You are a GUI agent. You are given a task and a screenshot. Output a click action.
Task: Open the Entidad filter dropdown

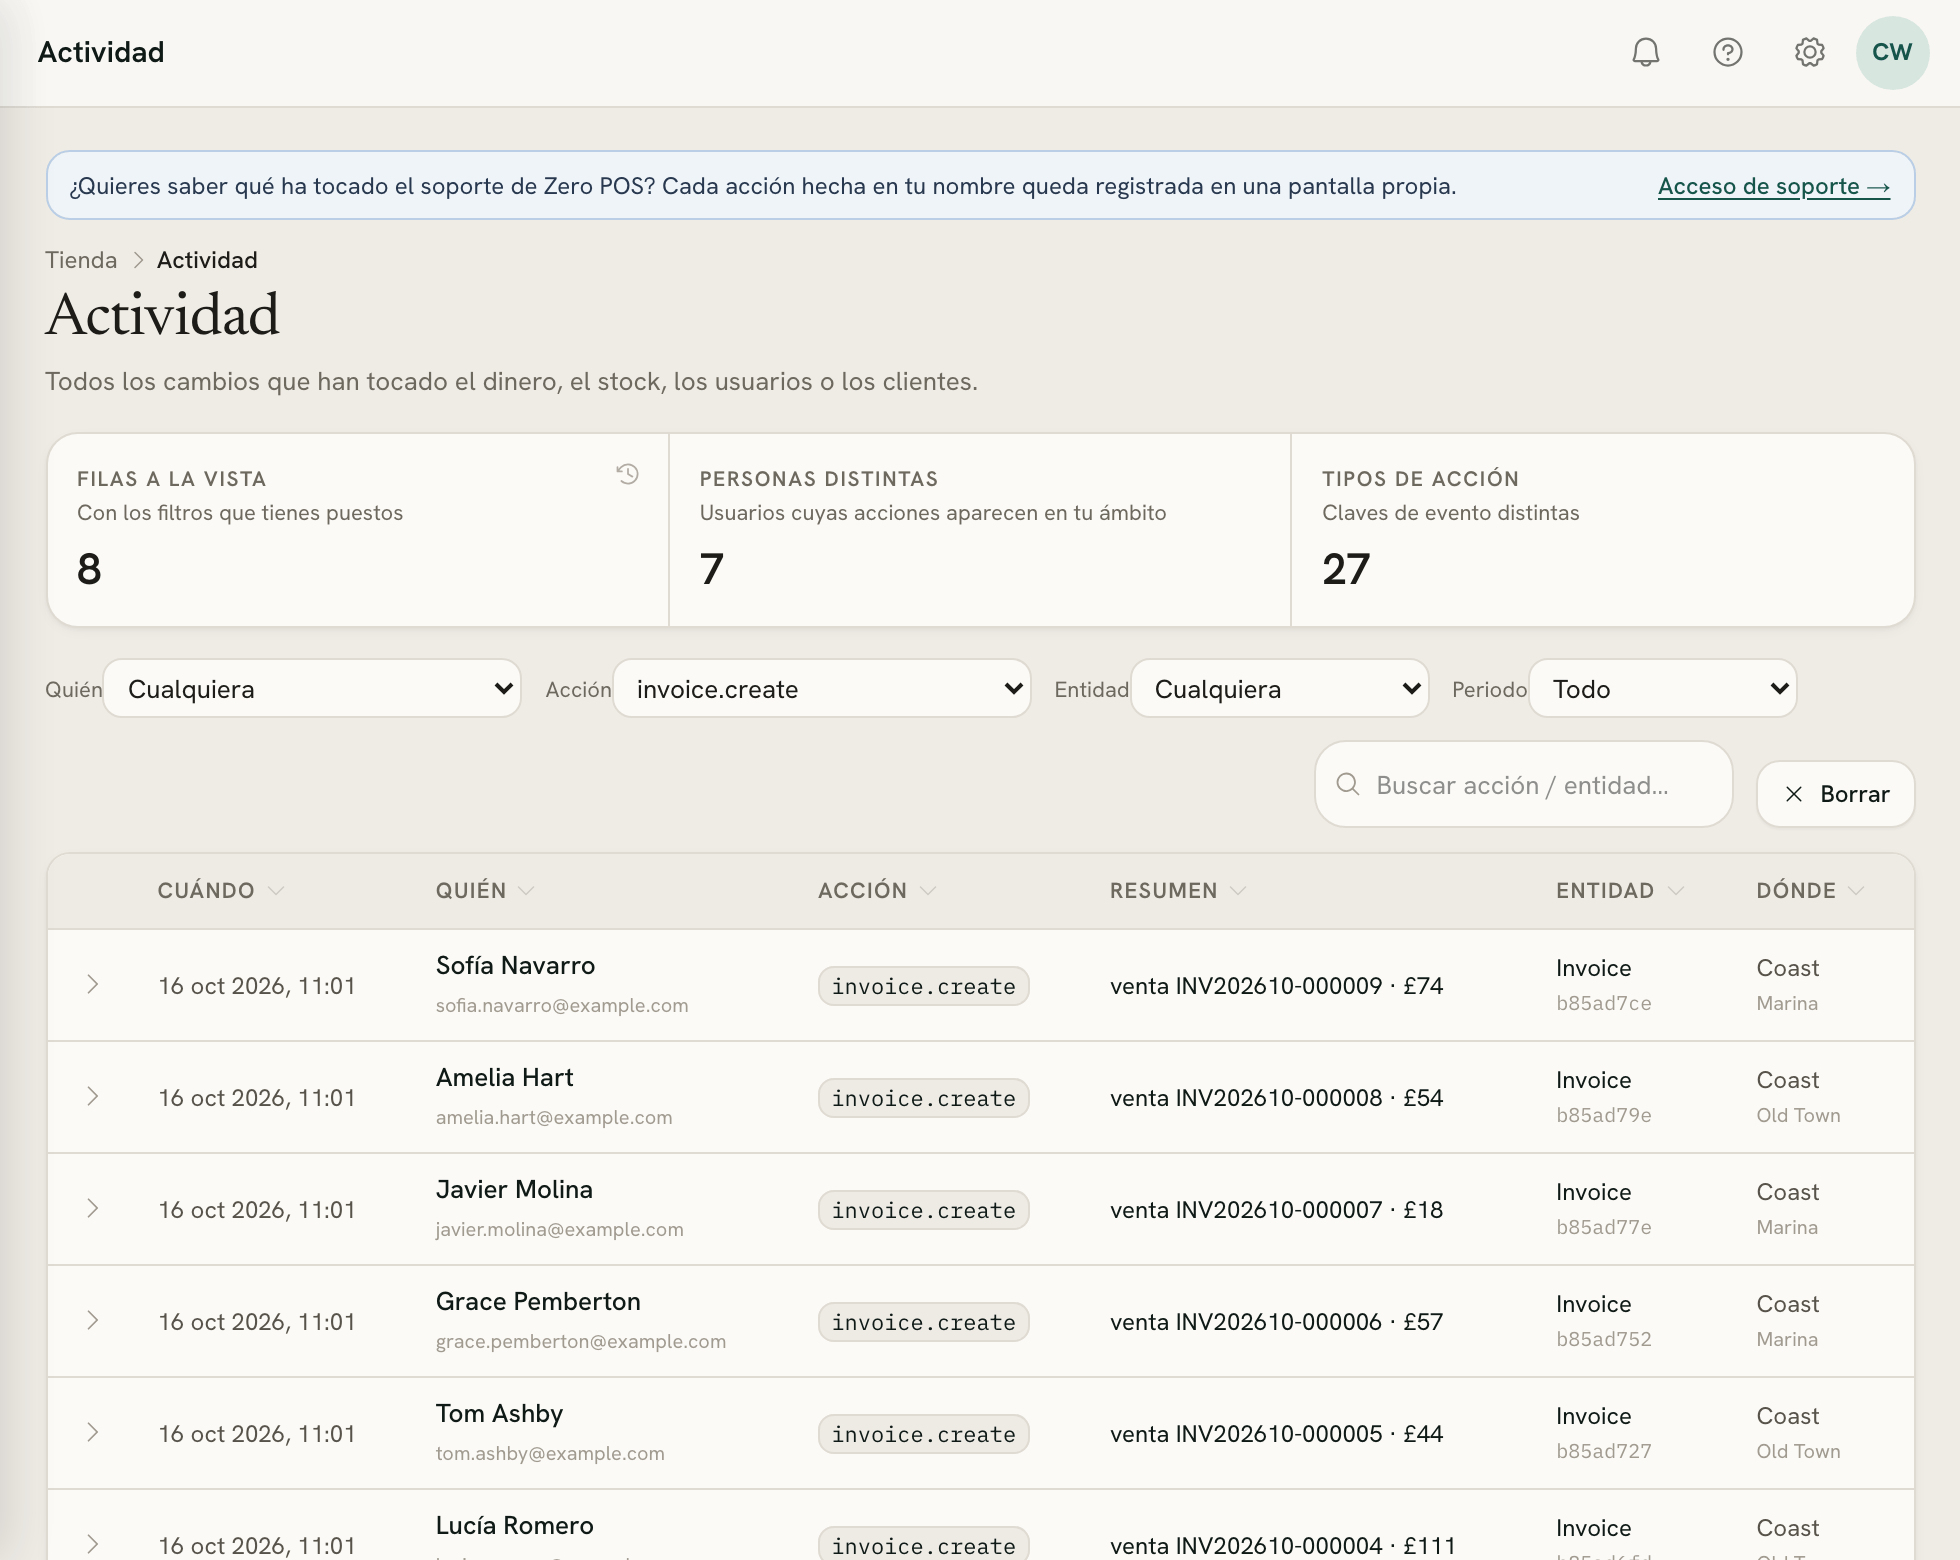(x=1280, y=689)
